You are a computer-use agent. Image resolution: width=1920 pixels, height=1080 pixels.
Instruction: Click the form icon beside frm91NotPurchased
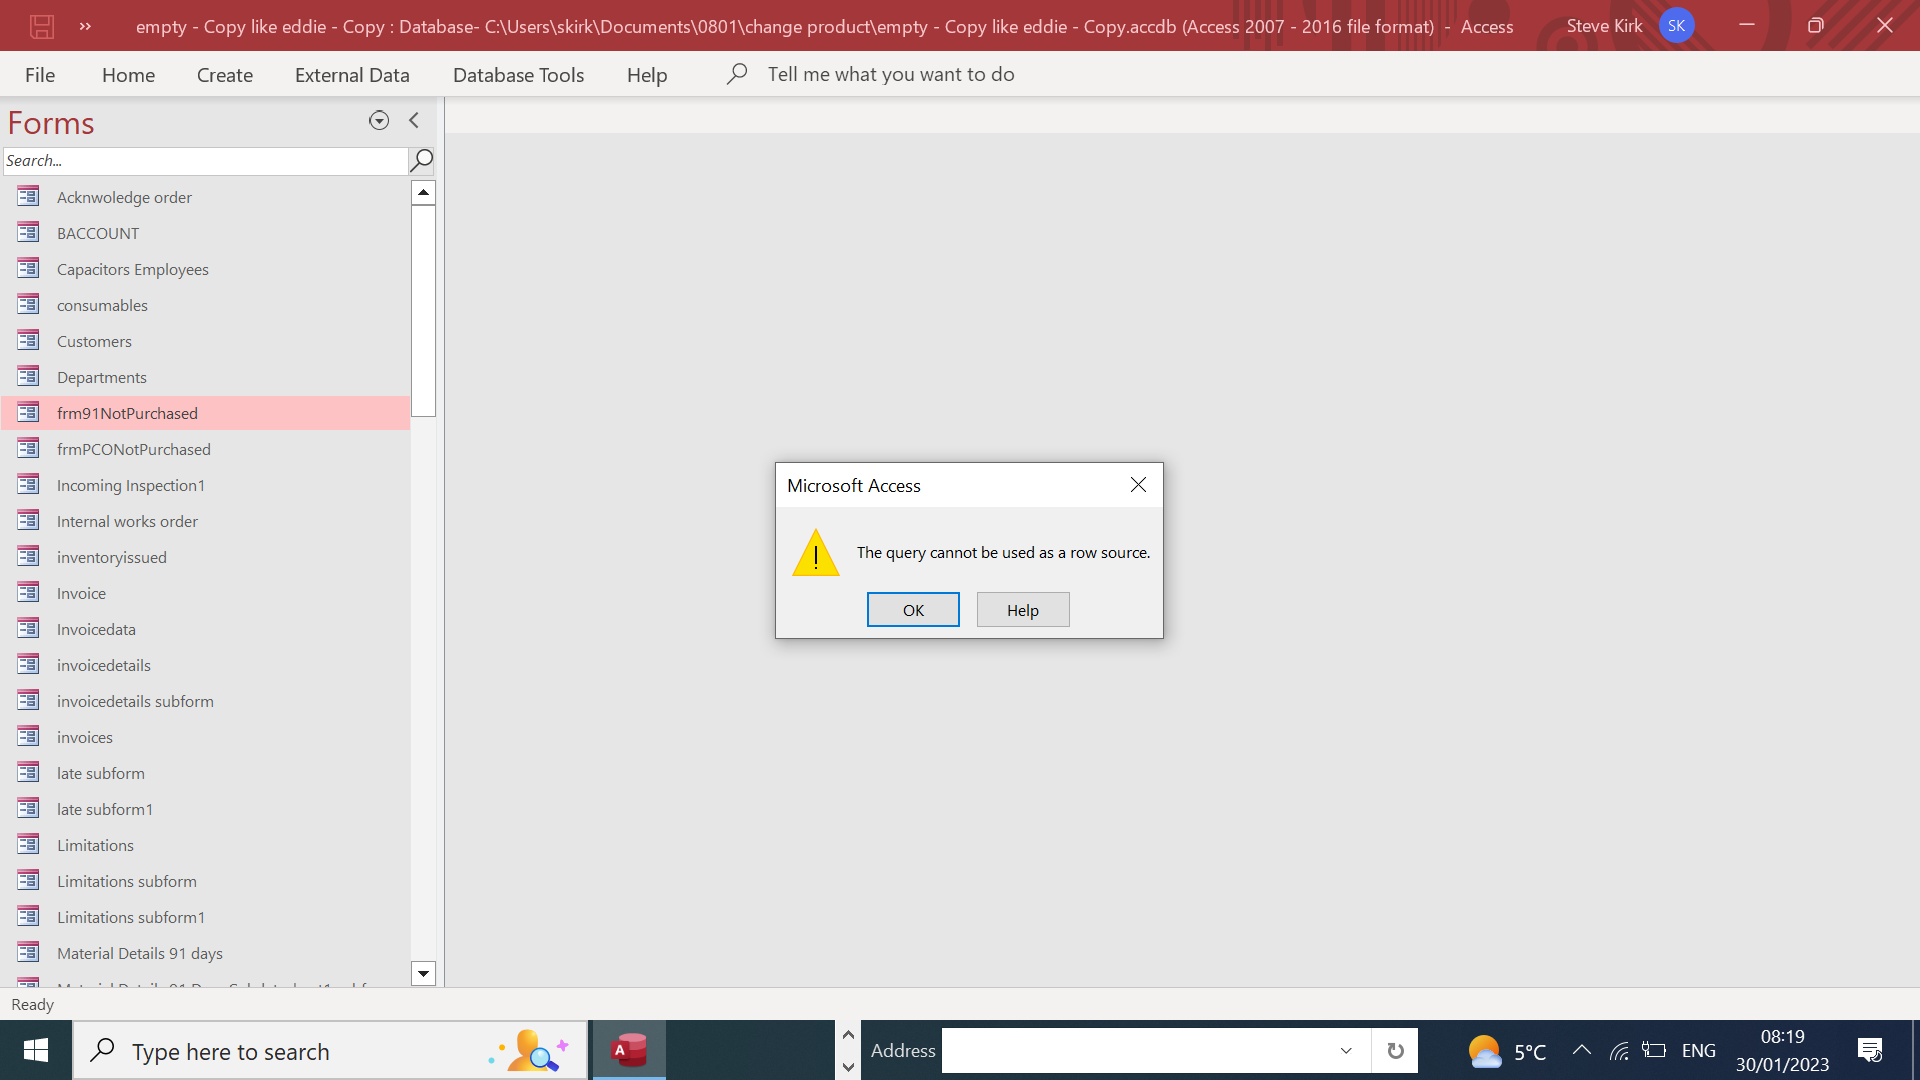point(28,412)
